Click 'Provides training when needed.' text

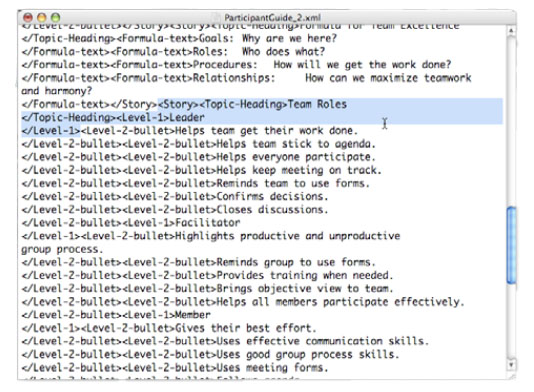click(x=305, y=275)
